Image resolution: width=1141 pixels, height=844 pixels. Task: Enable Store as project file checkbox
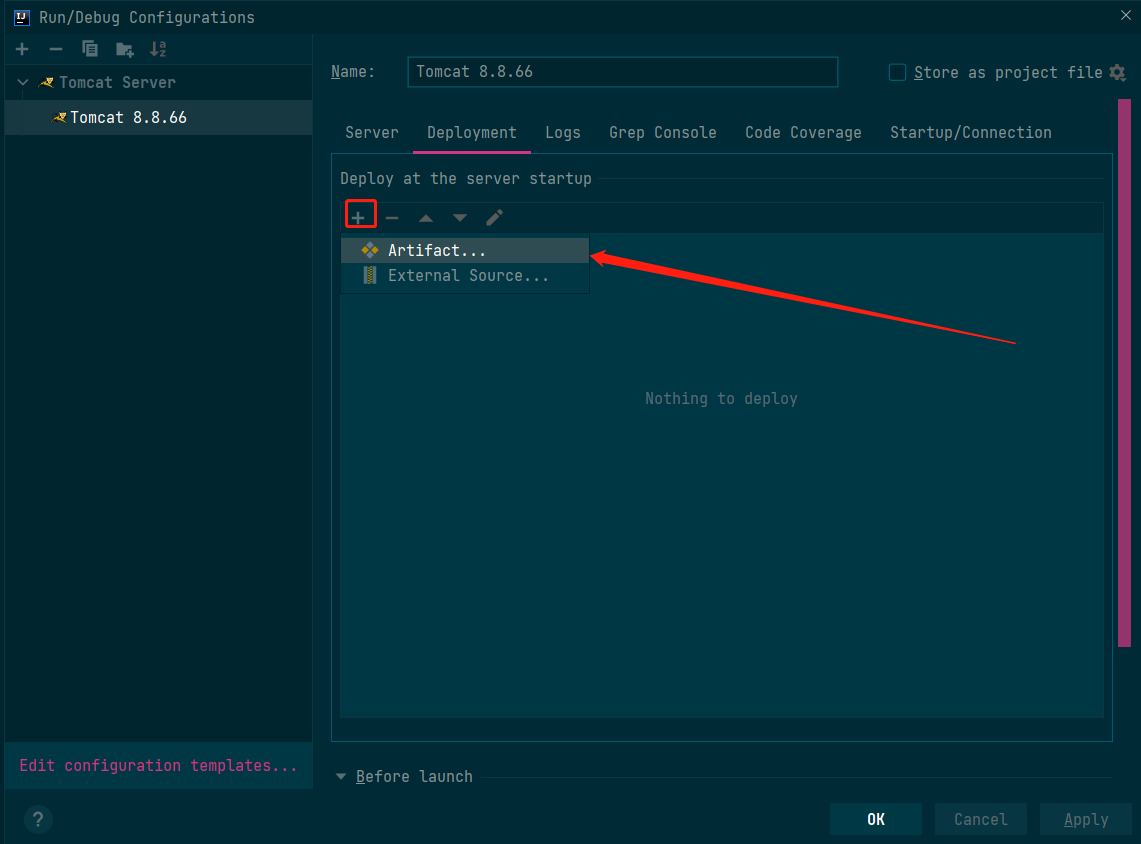click(x=897, y=72)
